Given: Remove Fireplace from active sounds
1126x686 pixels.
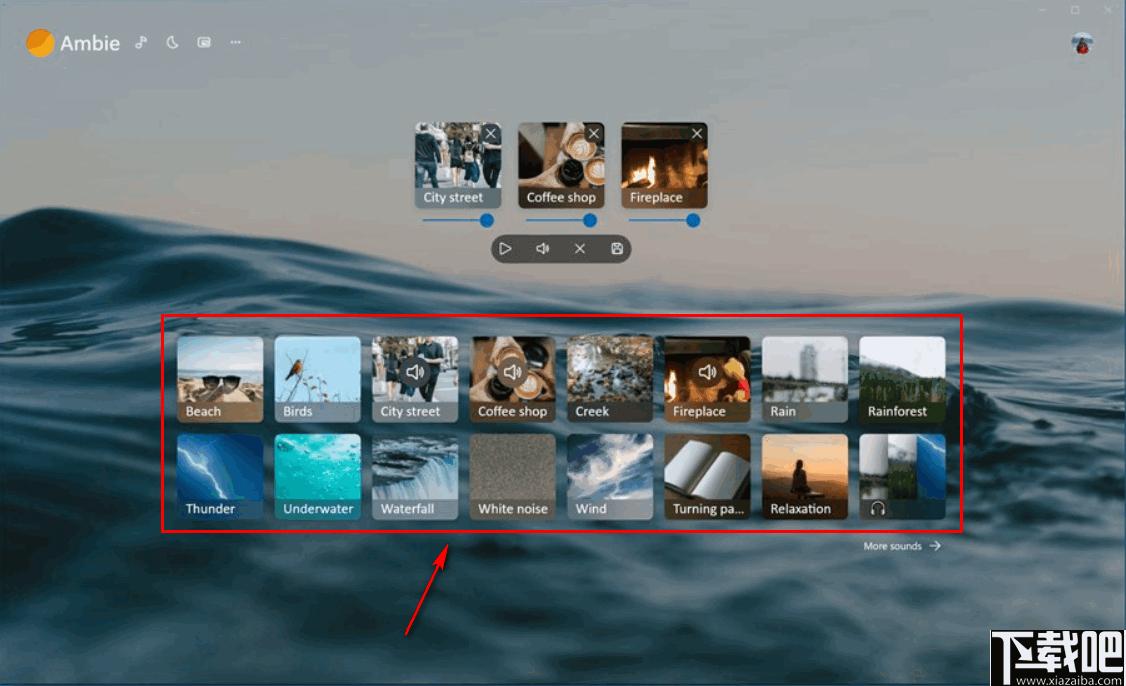Looking at the screenshot, I should coord(697,134).
